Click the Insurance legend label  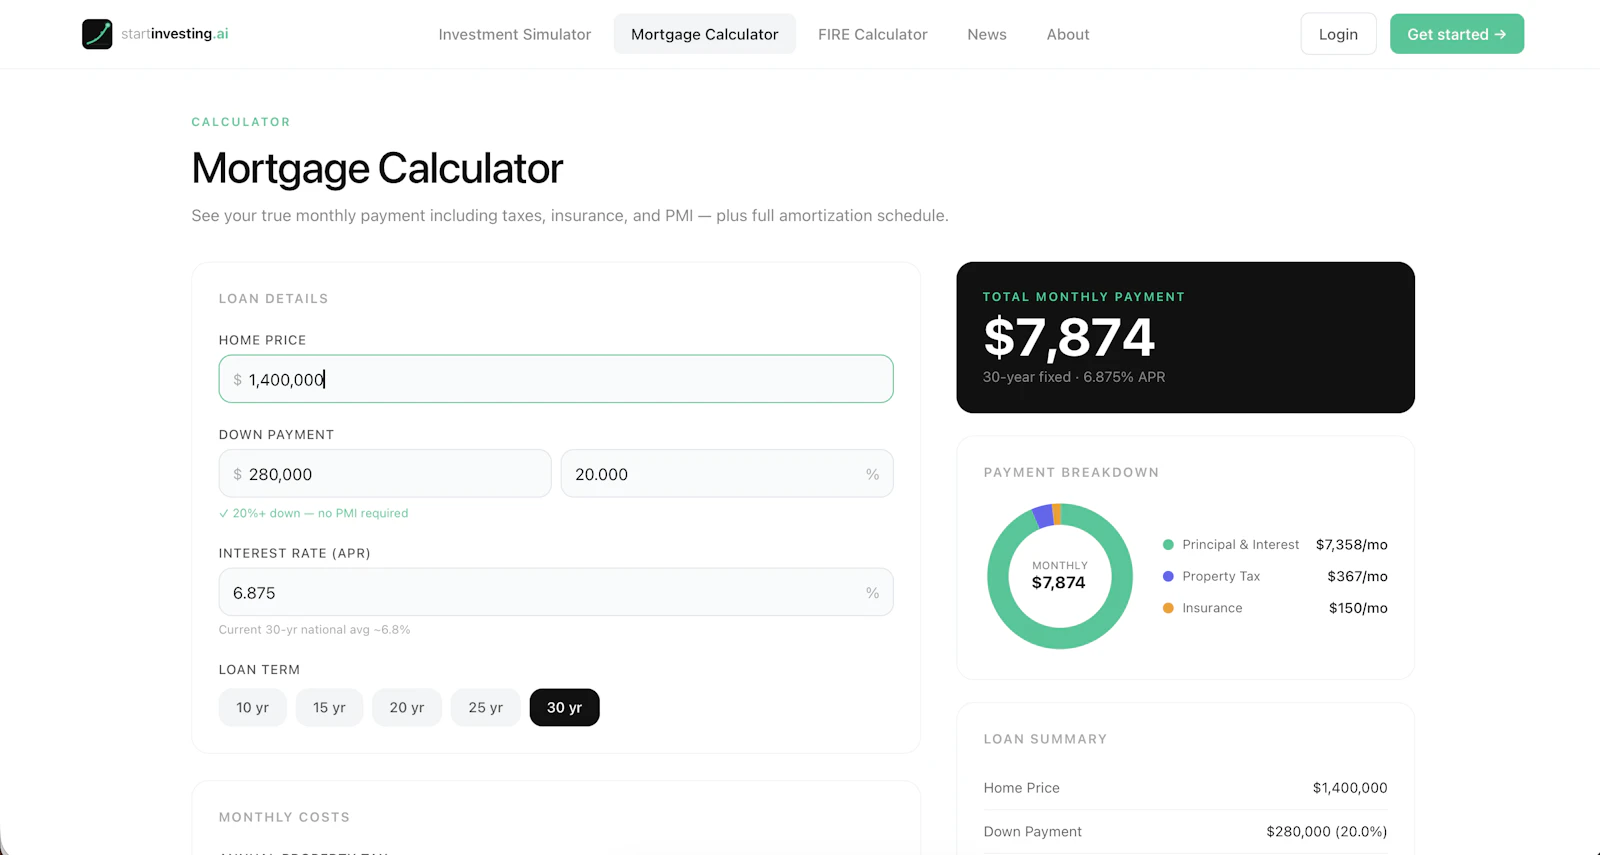coord(1212,608)
